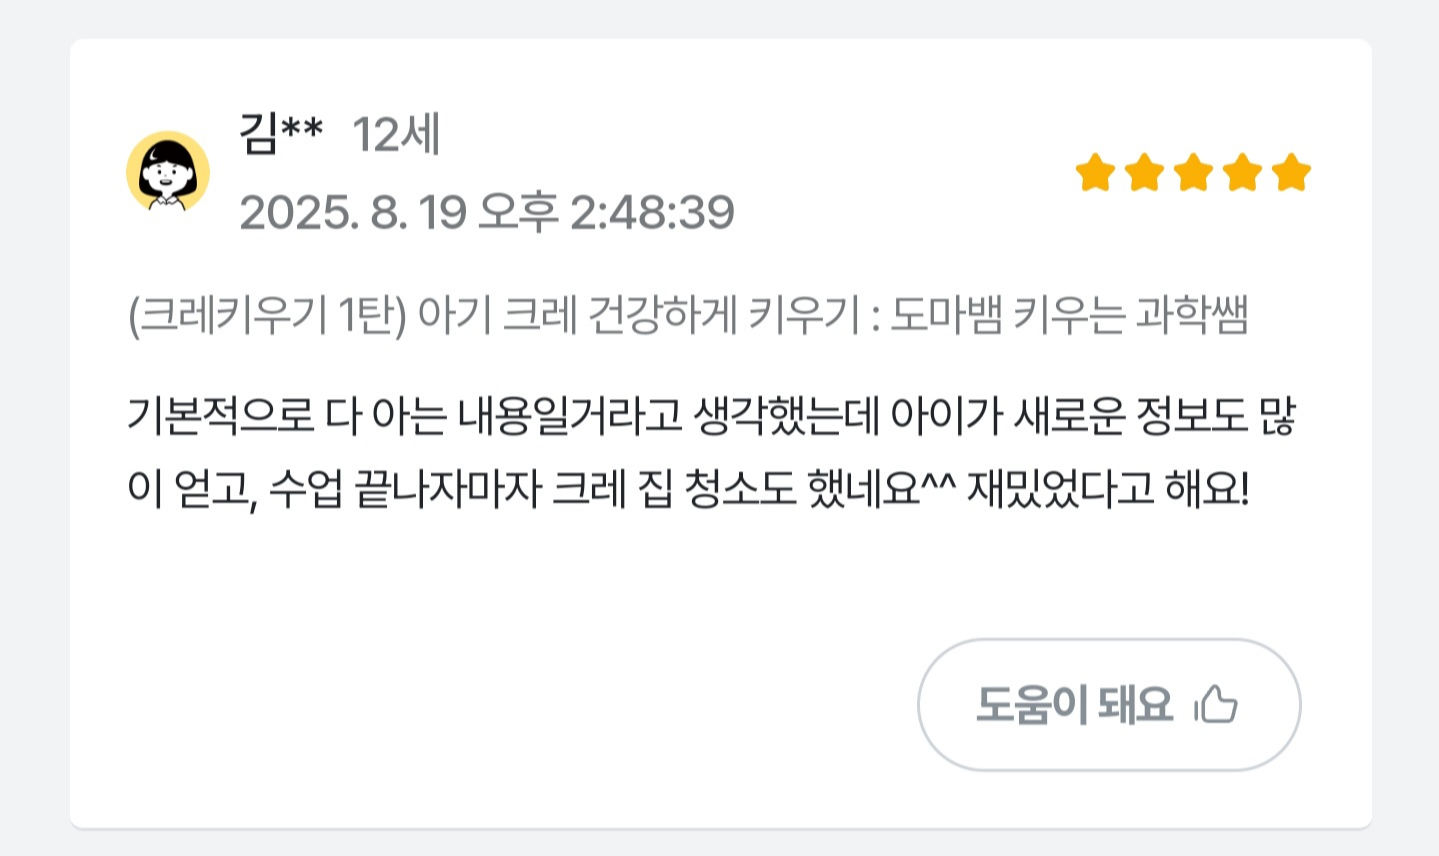Image resolution: width=1439 pixels, height=856 pixels.
Task: Click the timestamp 오후 2:48:39
Action: point(606,212)
